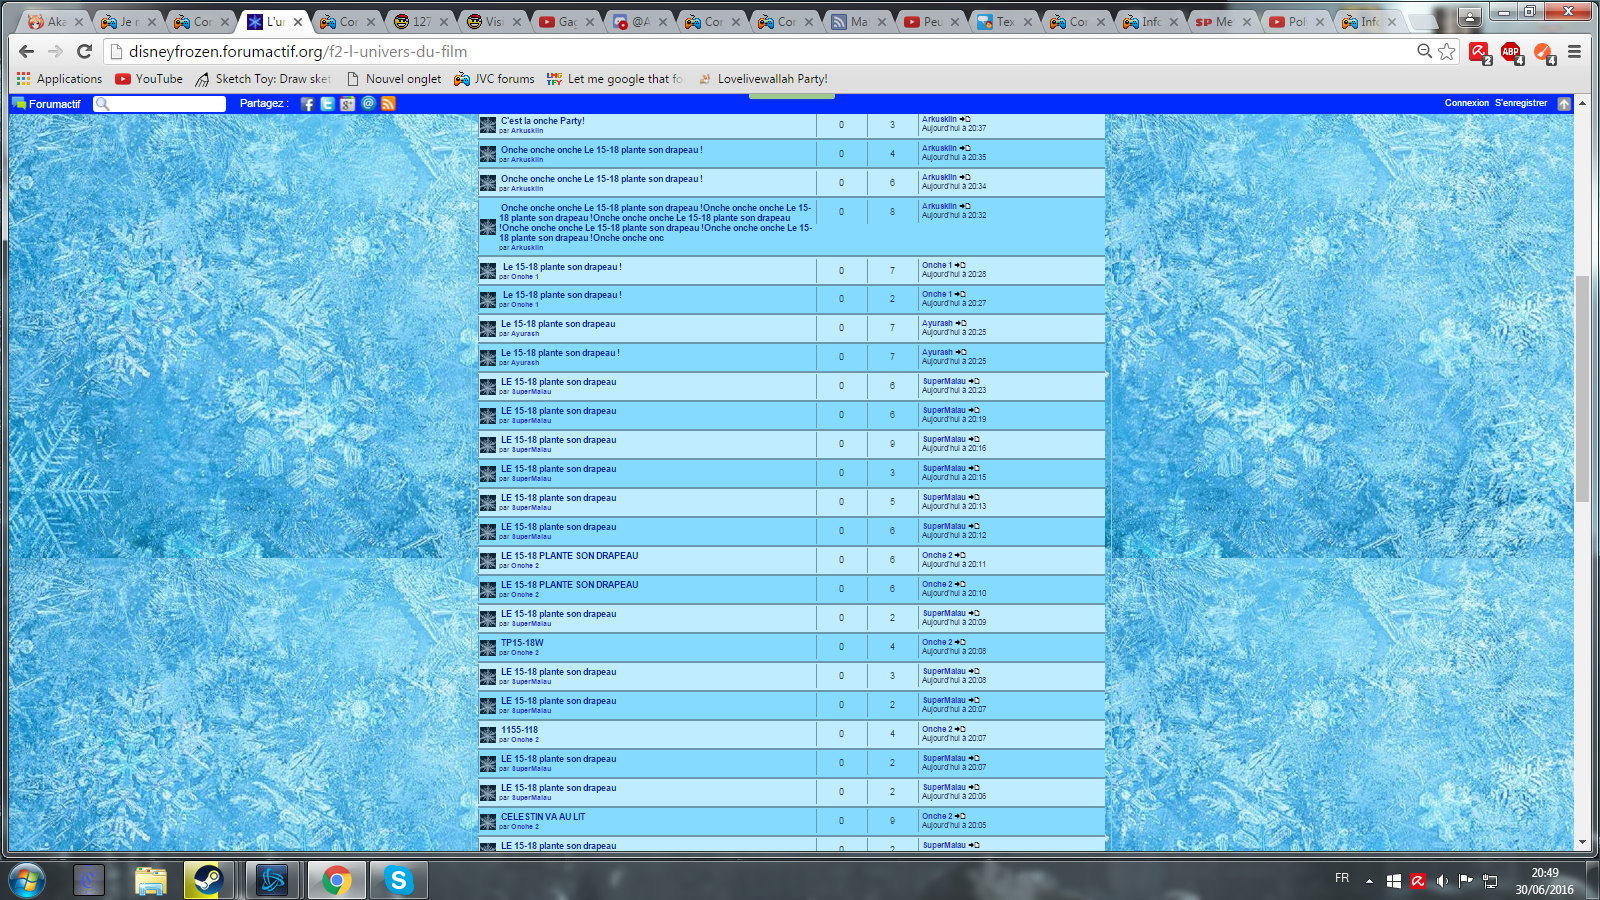1600x900 pixels.
Task: Switch to the 'Me' browser tab
Action: click(x=1223, y=21)
